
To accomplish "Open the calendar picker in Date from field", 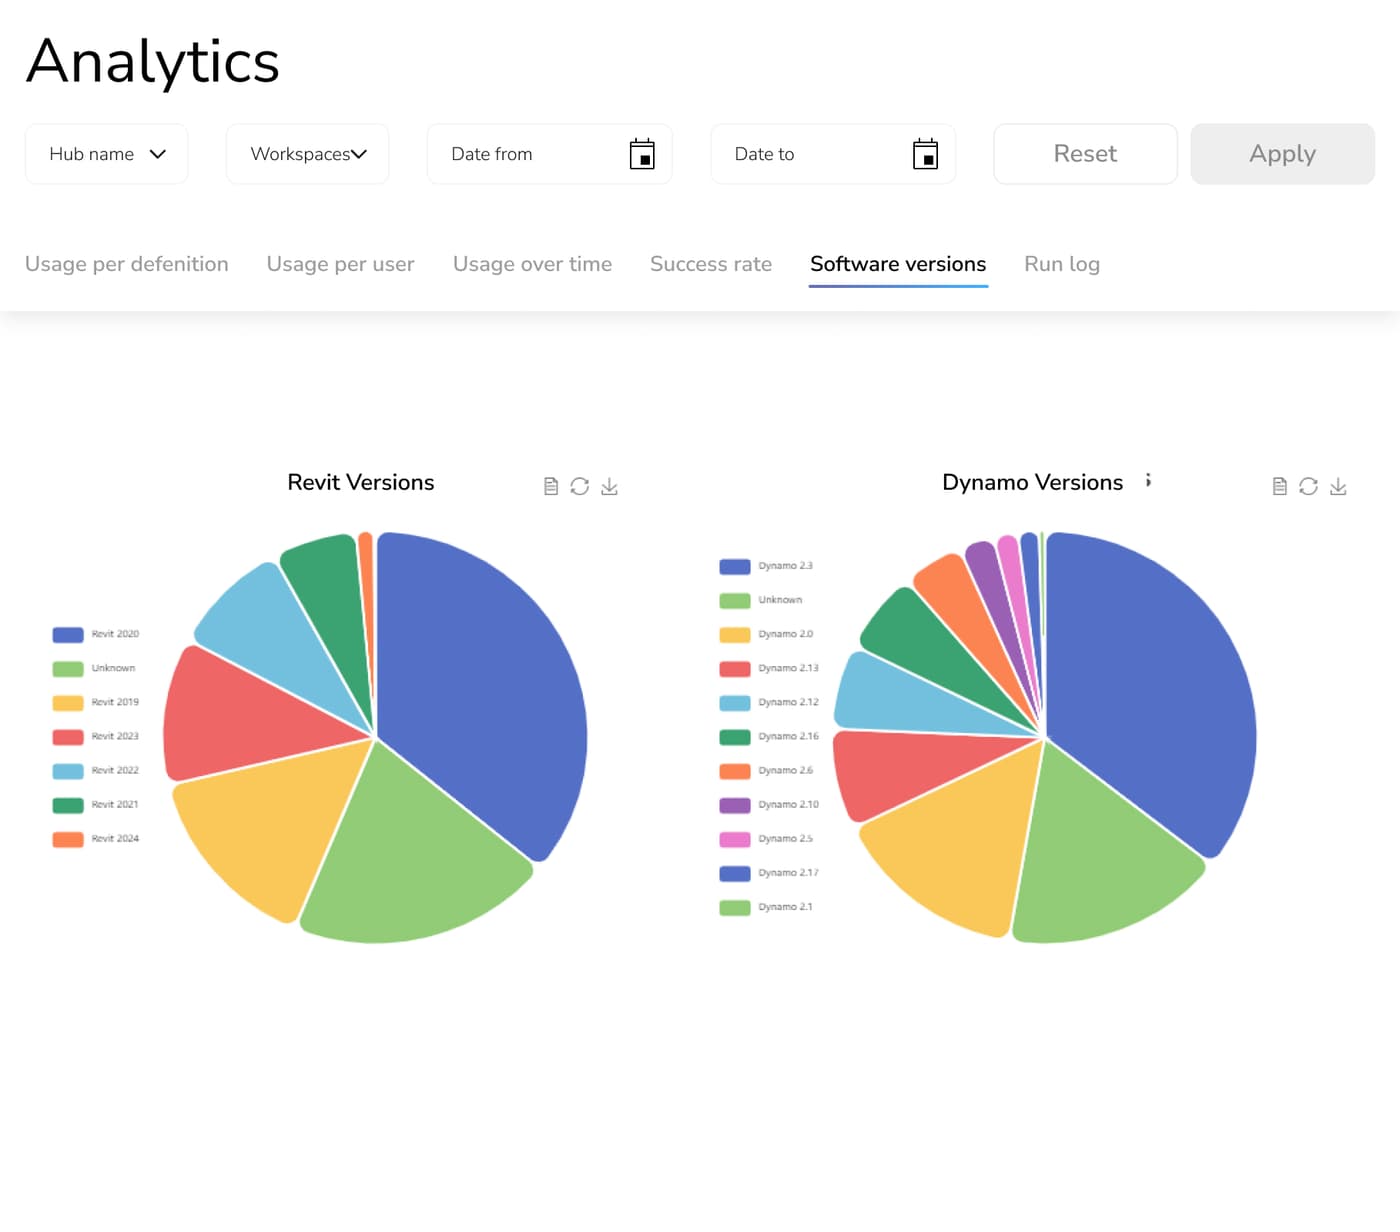I will tap(642, 154).
